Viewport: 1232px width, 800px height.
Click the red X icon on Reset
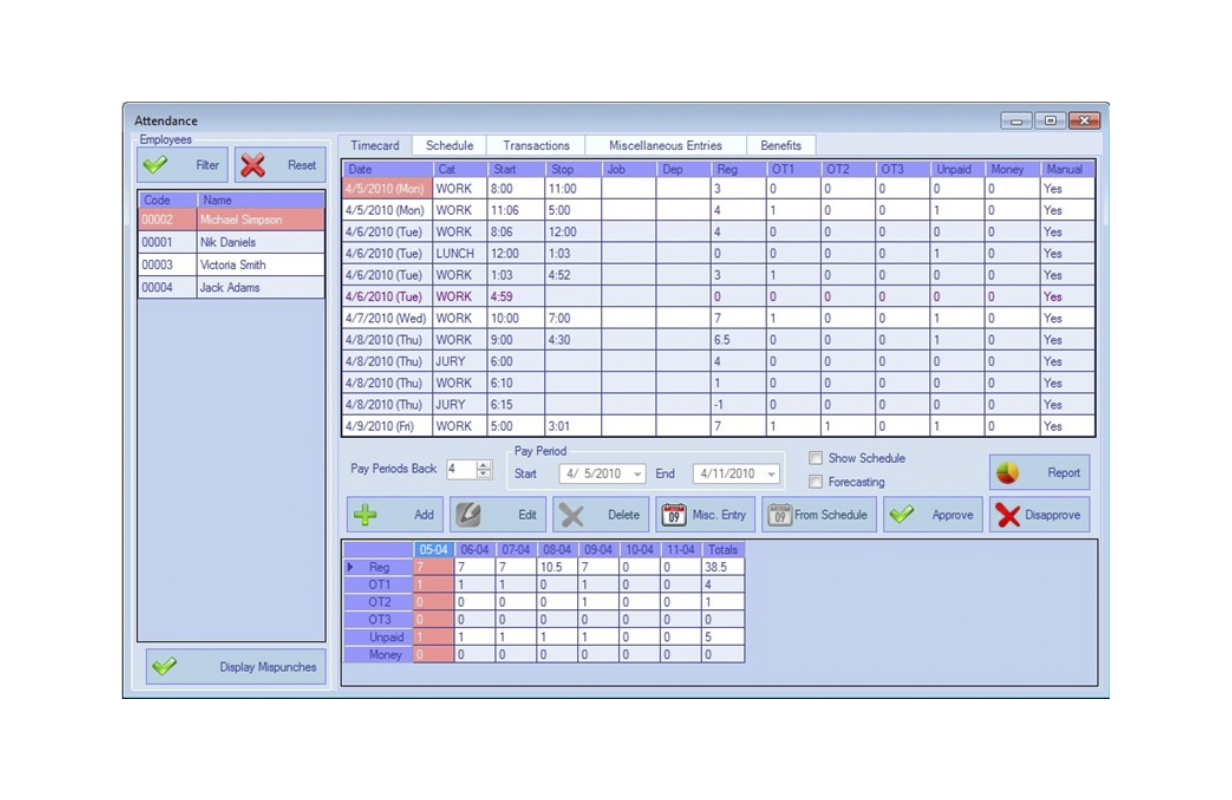click(x=253, y=165)
